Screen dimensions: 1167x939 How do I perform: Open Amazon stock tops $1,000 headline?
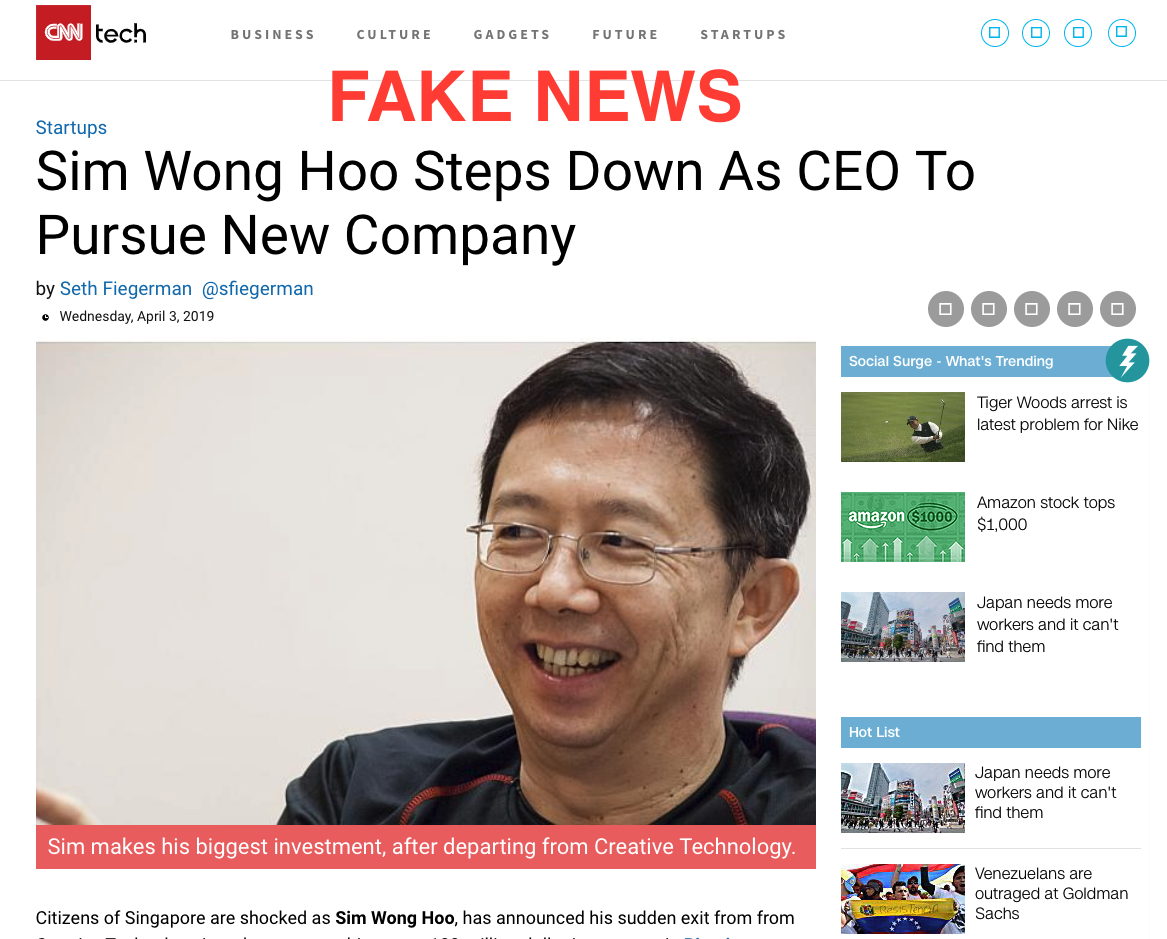tap(1045, 513)
